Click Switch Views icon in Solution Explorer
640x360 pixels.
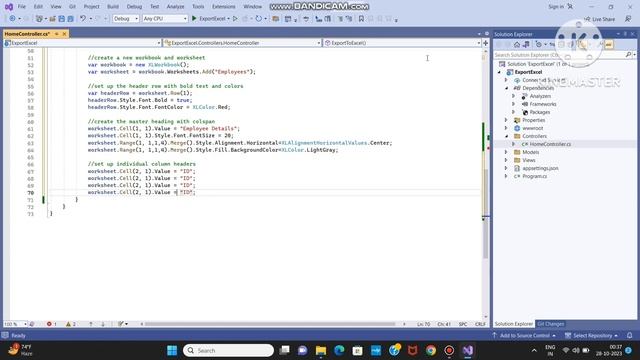click(x=526, y=44)
